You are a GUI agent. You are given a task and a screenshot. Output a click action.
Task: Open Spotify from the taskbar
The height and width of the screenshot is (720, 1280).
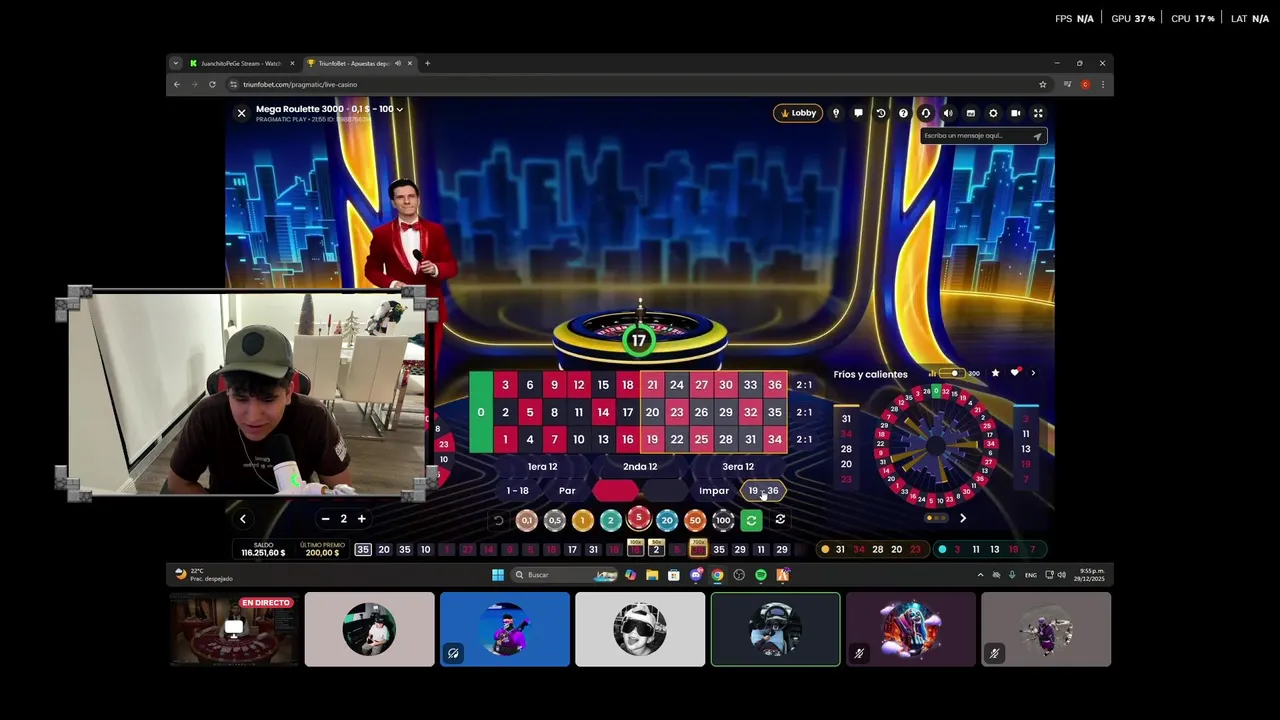pyautogui.click(x=761, y=575)
